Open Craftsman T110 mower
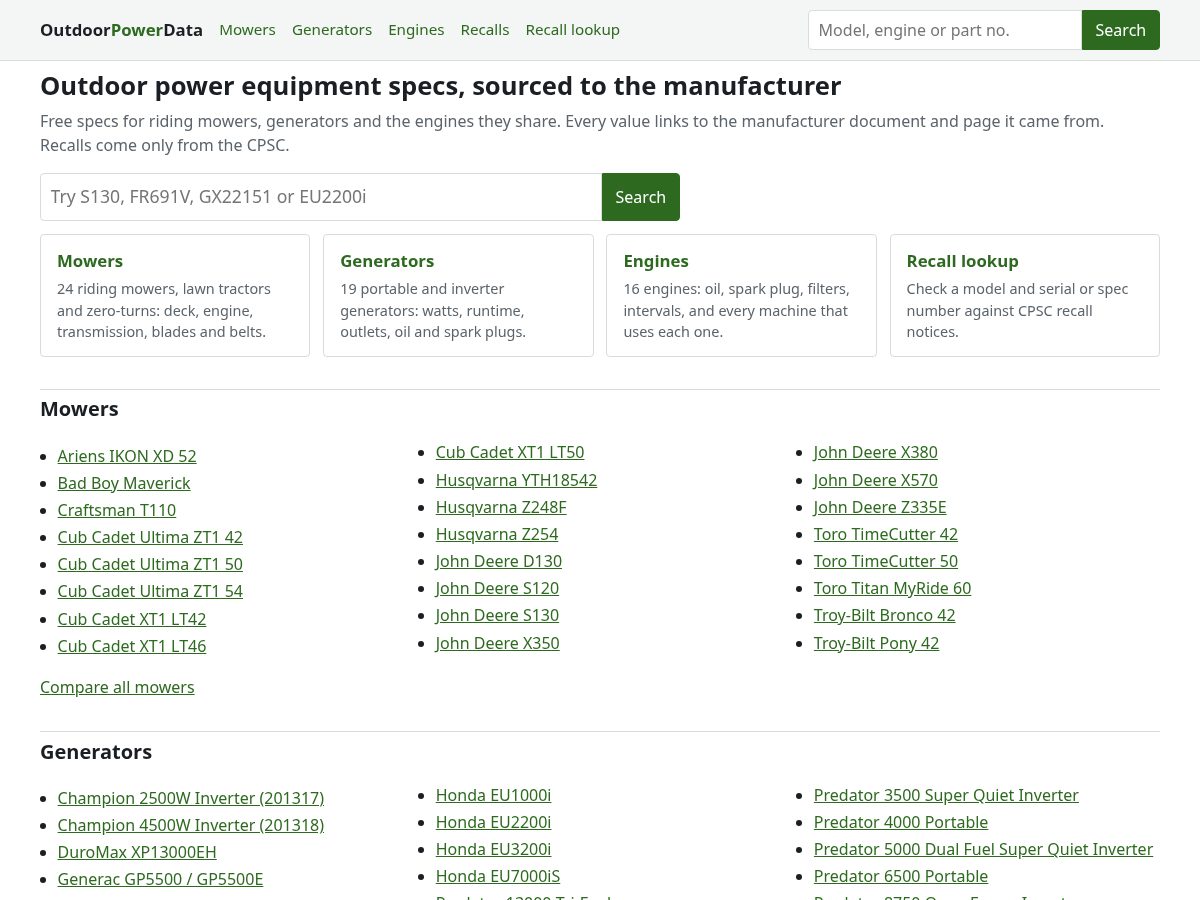The image size is (1200, 900). click(117, 510)
